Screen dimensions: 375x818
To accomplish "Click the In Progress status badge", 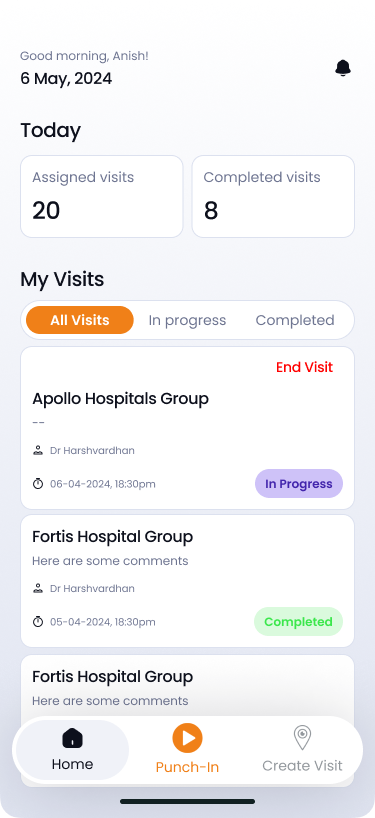I will pyautogui.click(x=299, y=484).
